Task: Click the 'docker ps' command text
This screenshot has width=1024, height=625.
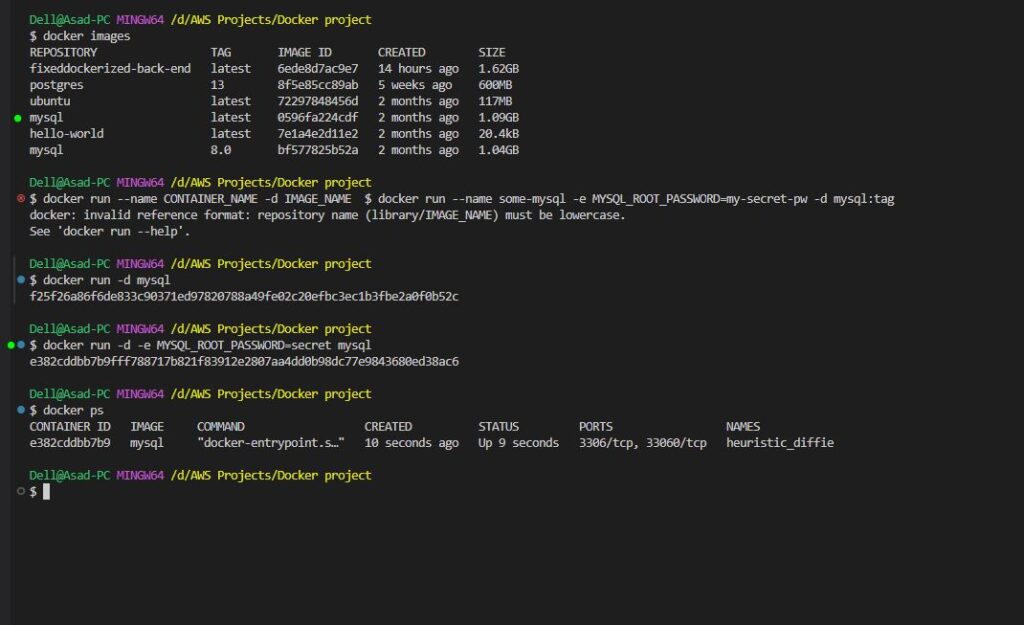Action: 73,410
